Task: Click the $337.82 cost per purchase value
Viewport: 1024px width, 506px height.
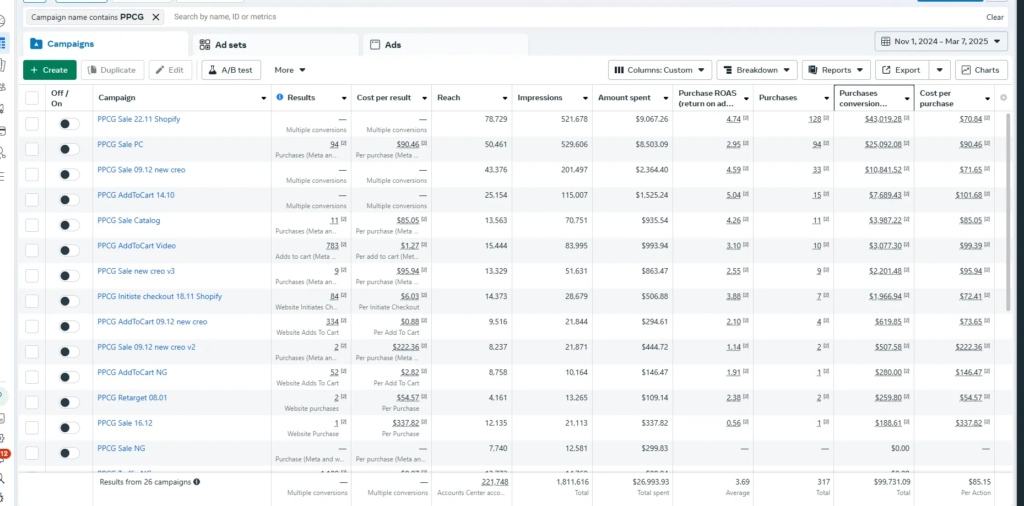Action: (966, 422)
